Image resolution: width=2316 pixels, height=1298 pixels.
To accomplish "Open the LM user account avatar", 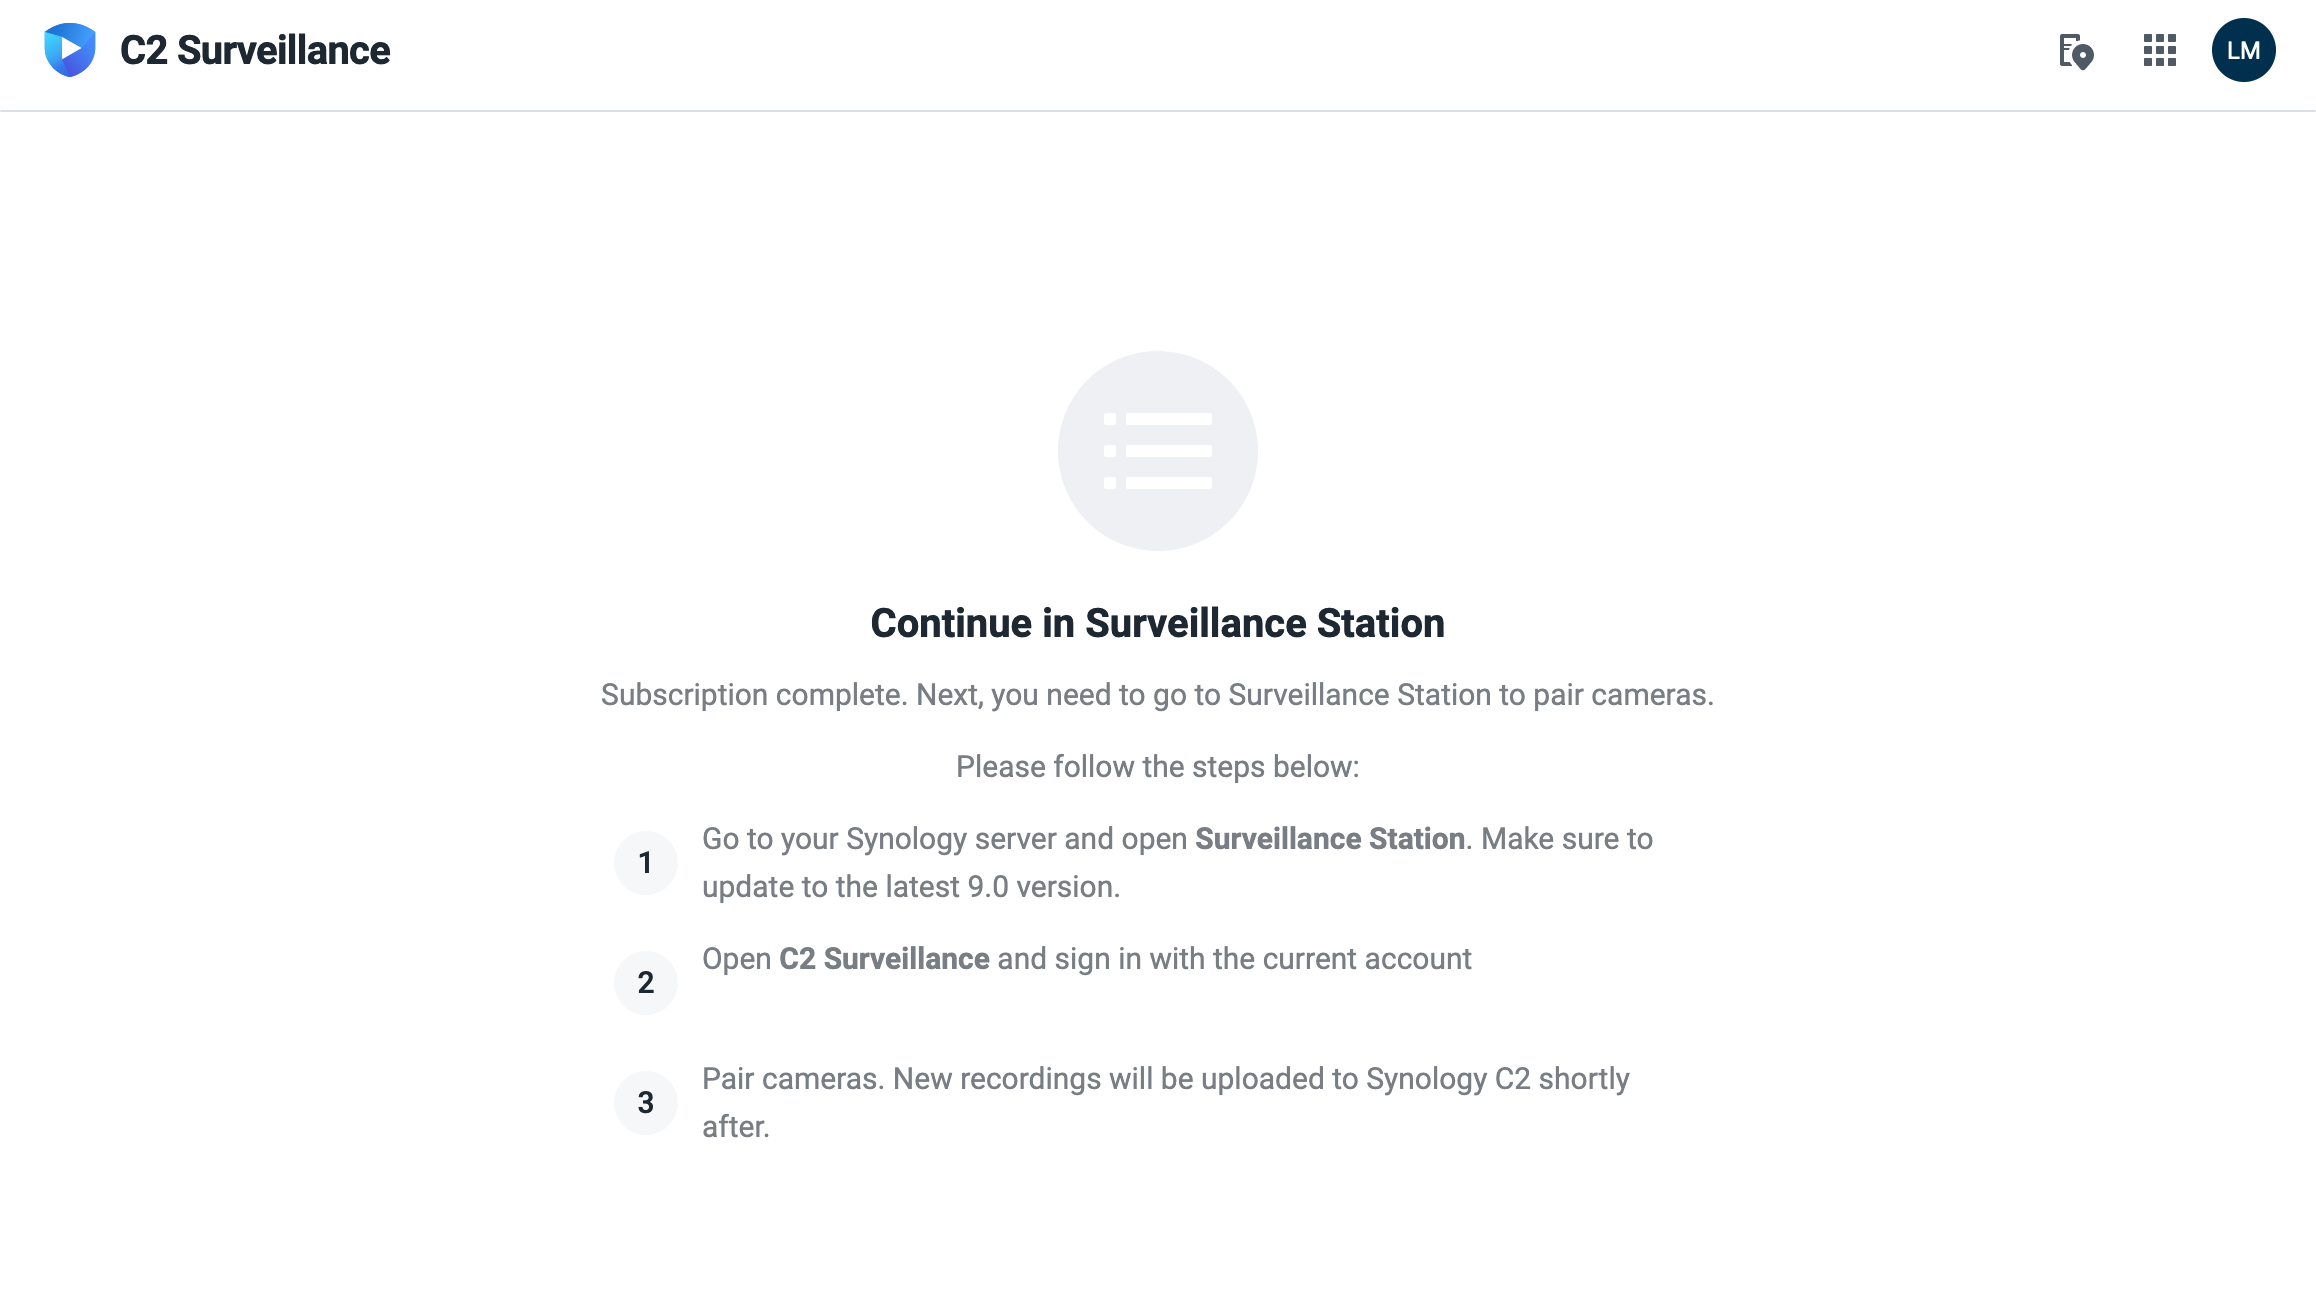I will click(x=2244, y=50).
